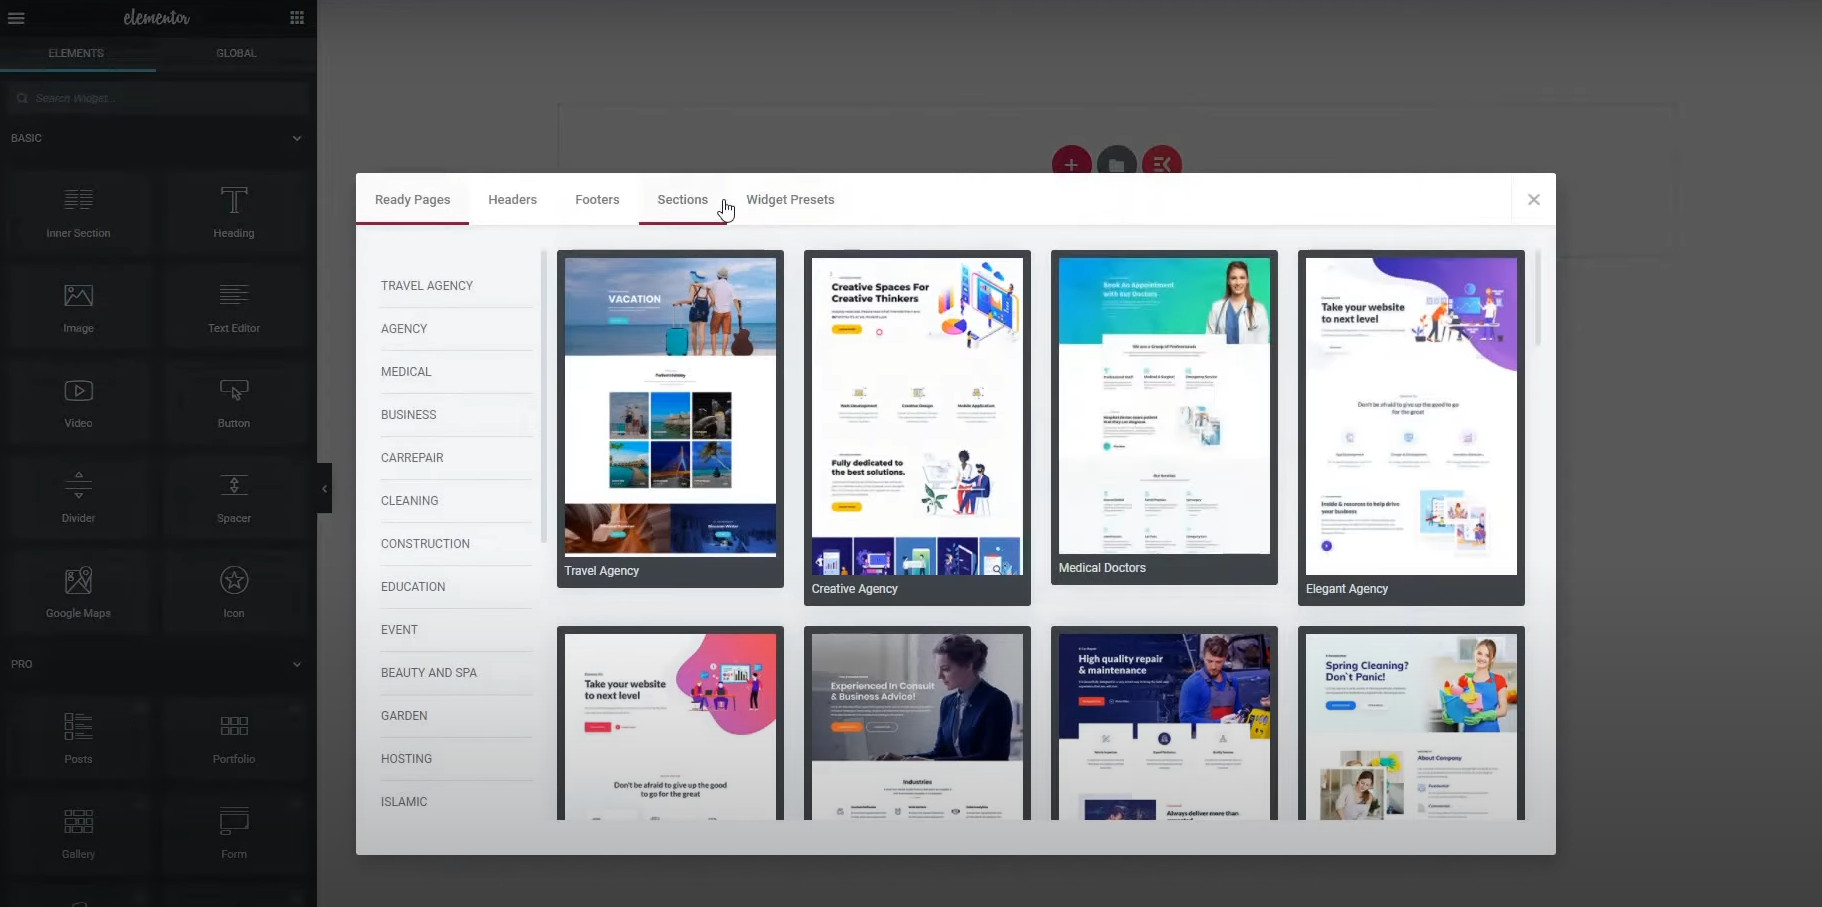Select the Beauty and Spa category
Image resolution: width=1822 pixels, height=907 pixels.
429,673
